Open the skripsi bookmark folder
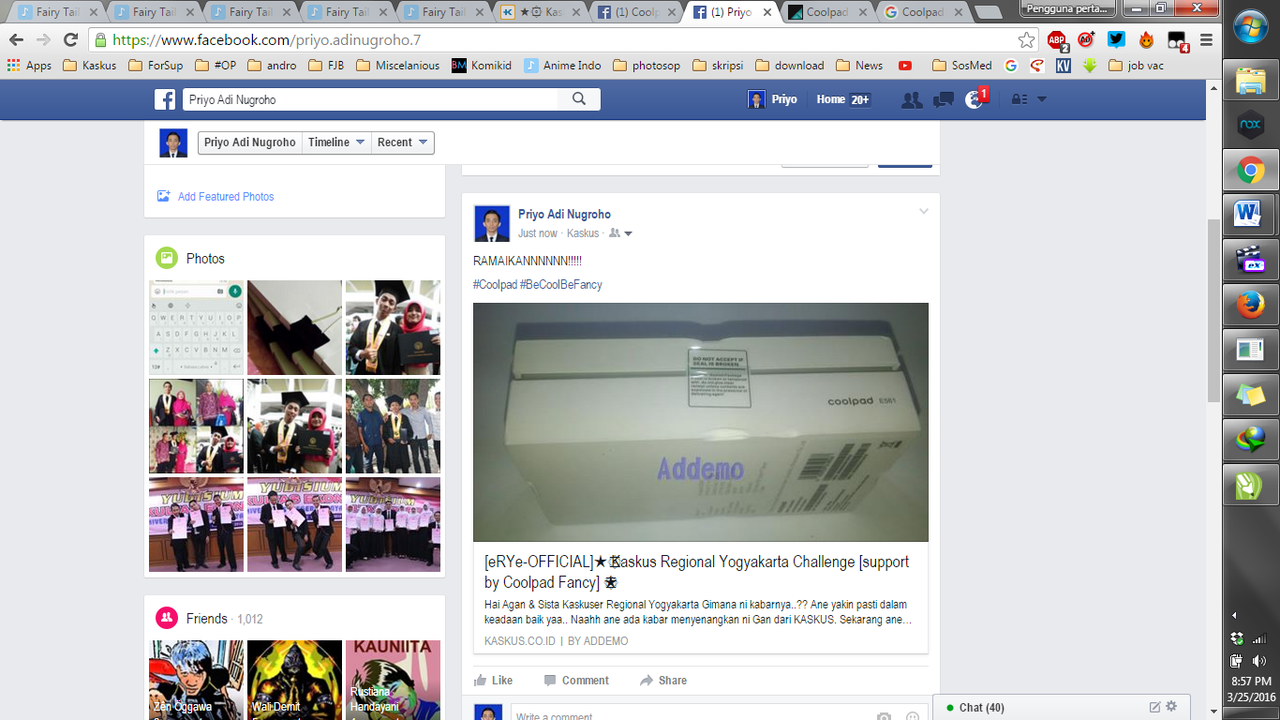Viewport: 1280px width, 720px height. (717, 65)
